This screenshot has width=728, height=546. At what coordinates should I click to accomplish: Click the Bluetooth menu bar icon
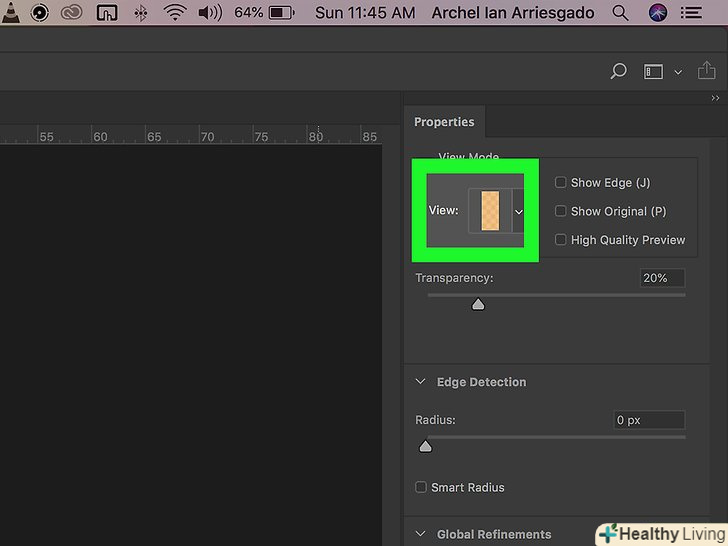(141, 13)
